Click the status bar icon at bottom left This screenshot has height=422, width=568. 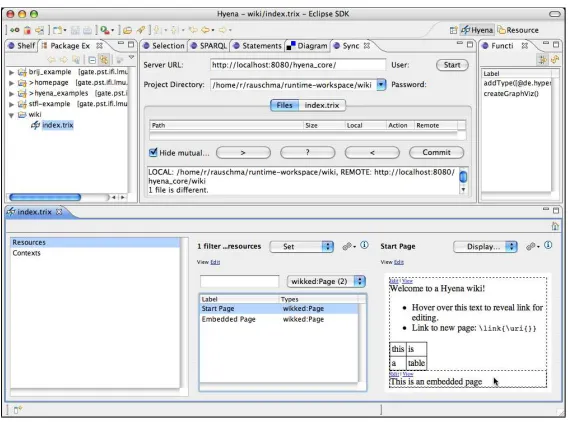click(x=18, y=410)
